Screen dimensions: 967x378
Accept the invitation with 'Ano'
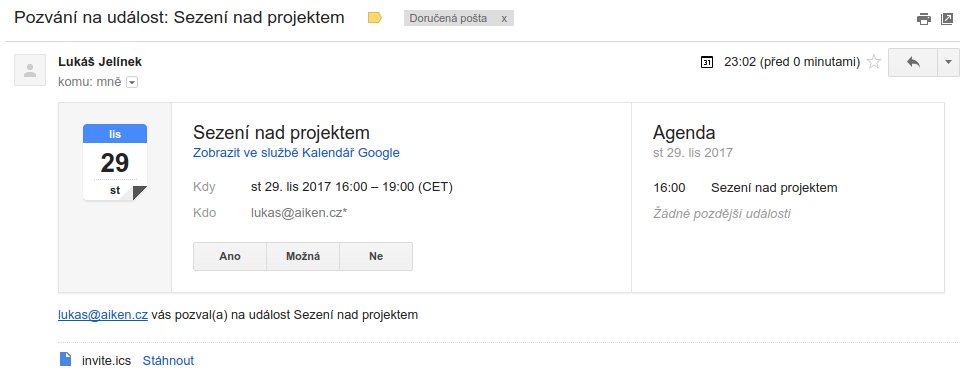coord(230,257)
